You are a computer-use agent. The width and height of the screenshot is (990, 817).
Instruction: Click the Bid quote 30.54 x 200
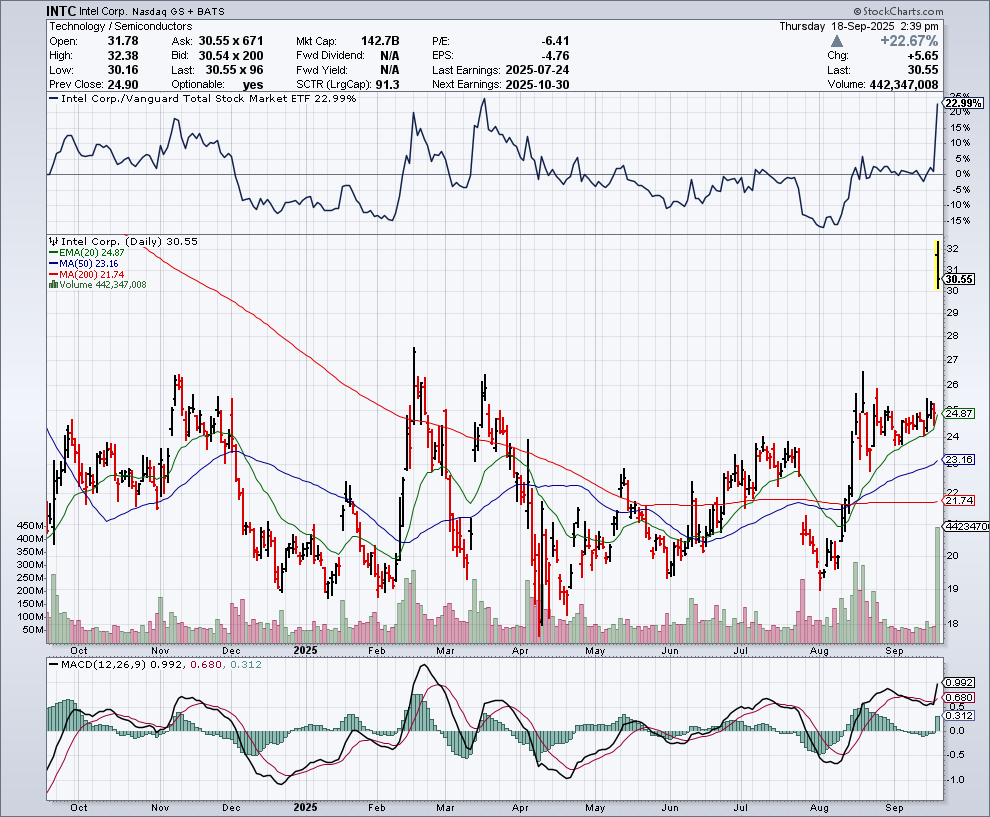click(x=230, y=56)
